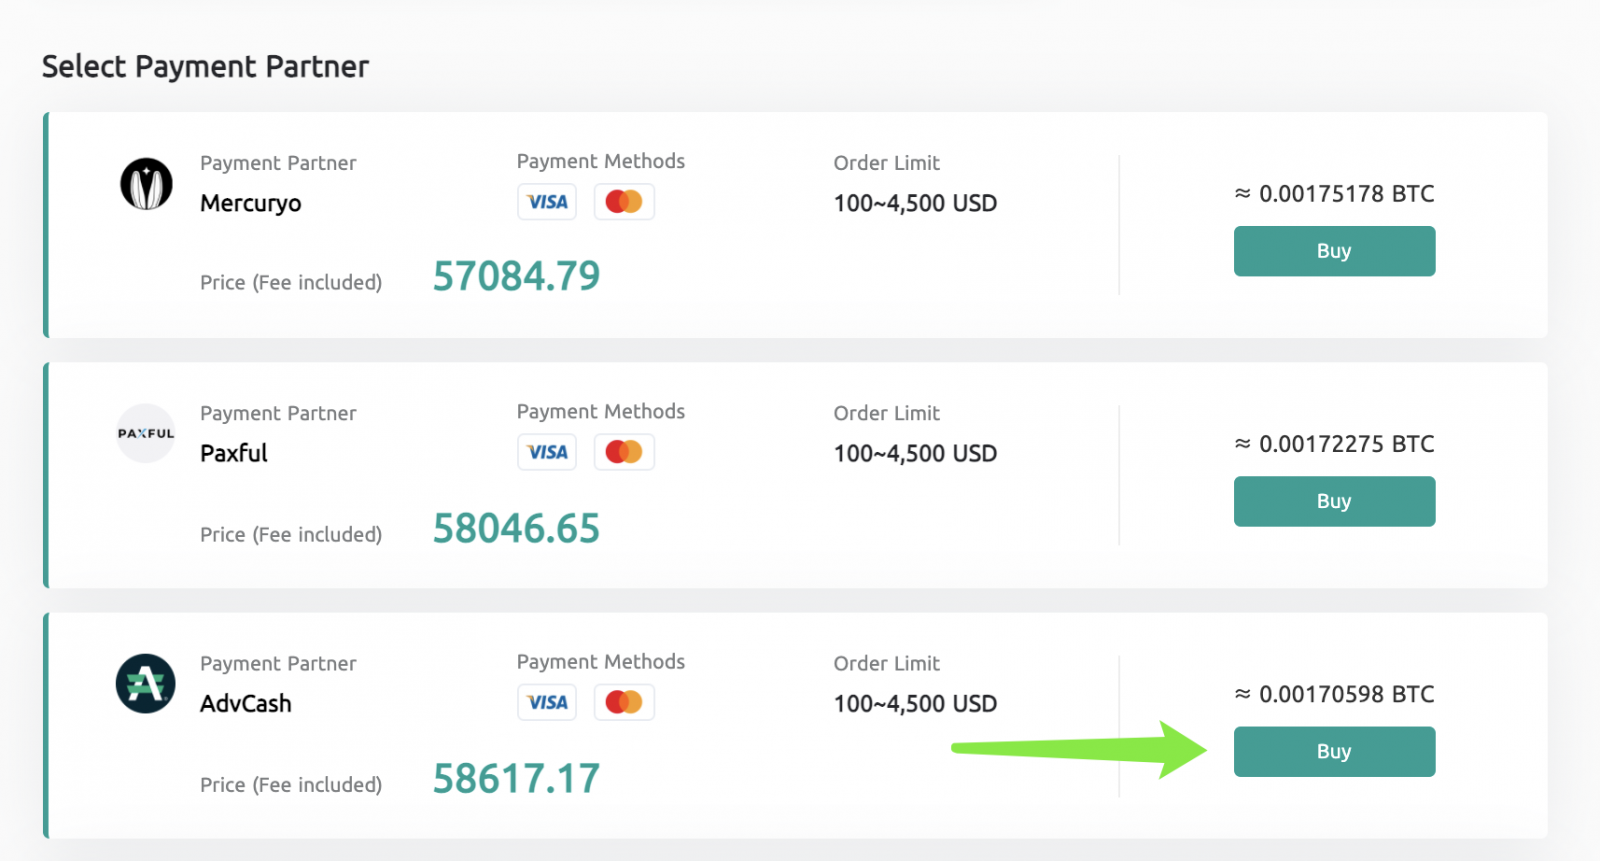This screenshot has height=861, width=1600.
Task: Select the Mastercard payment icon under Paxful
Action: (624, 451)
